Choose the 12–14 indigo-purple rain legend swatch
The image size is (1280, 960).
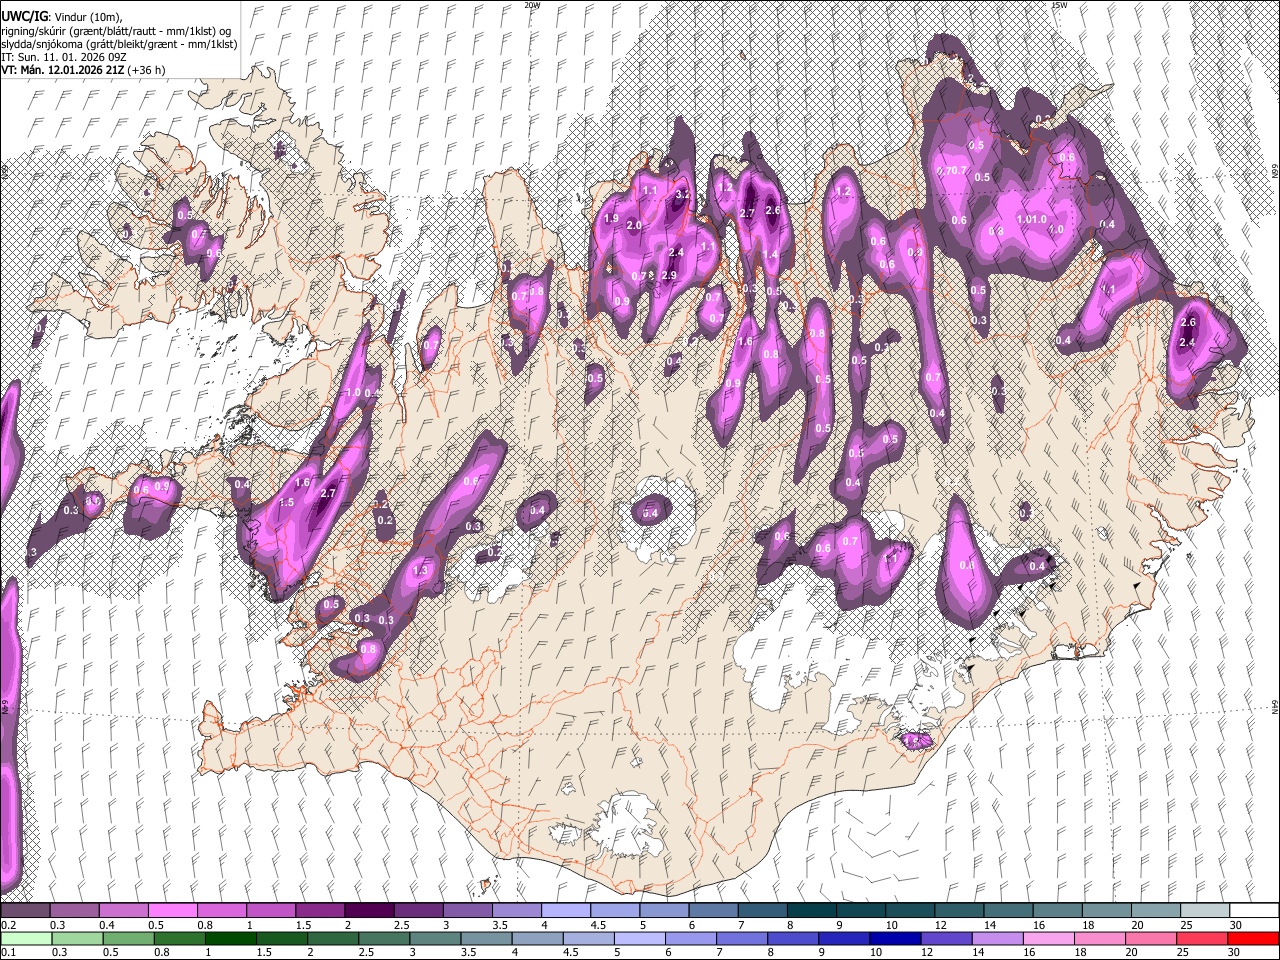[x=946, y=938]
